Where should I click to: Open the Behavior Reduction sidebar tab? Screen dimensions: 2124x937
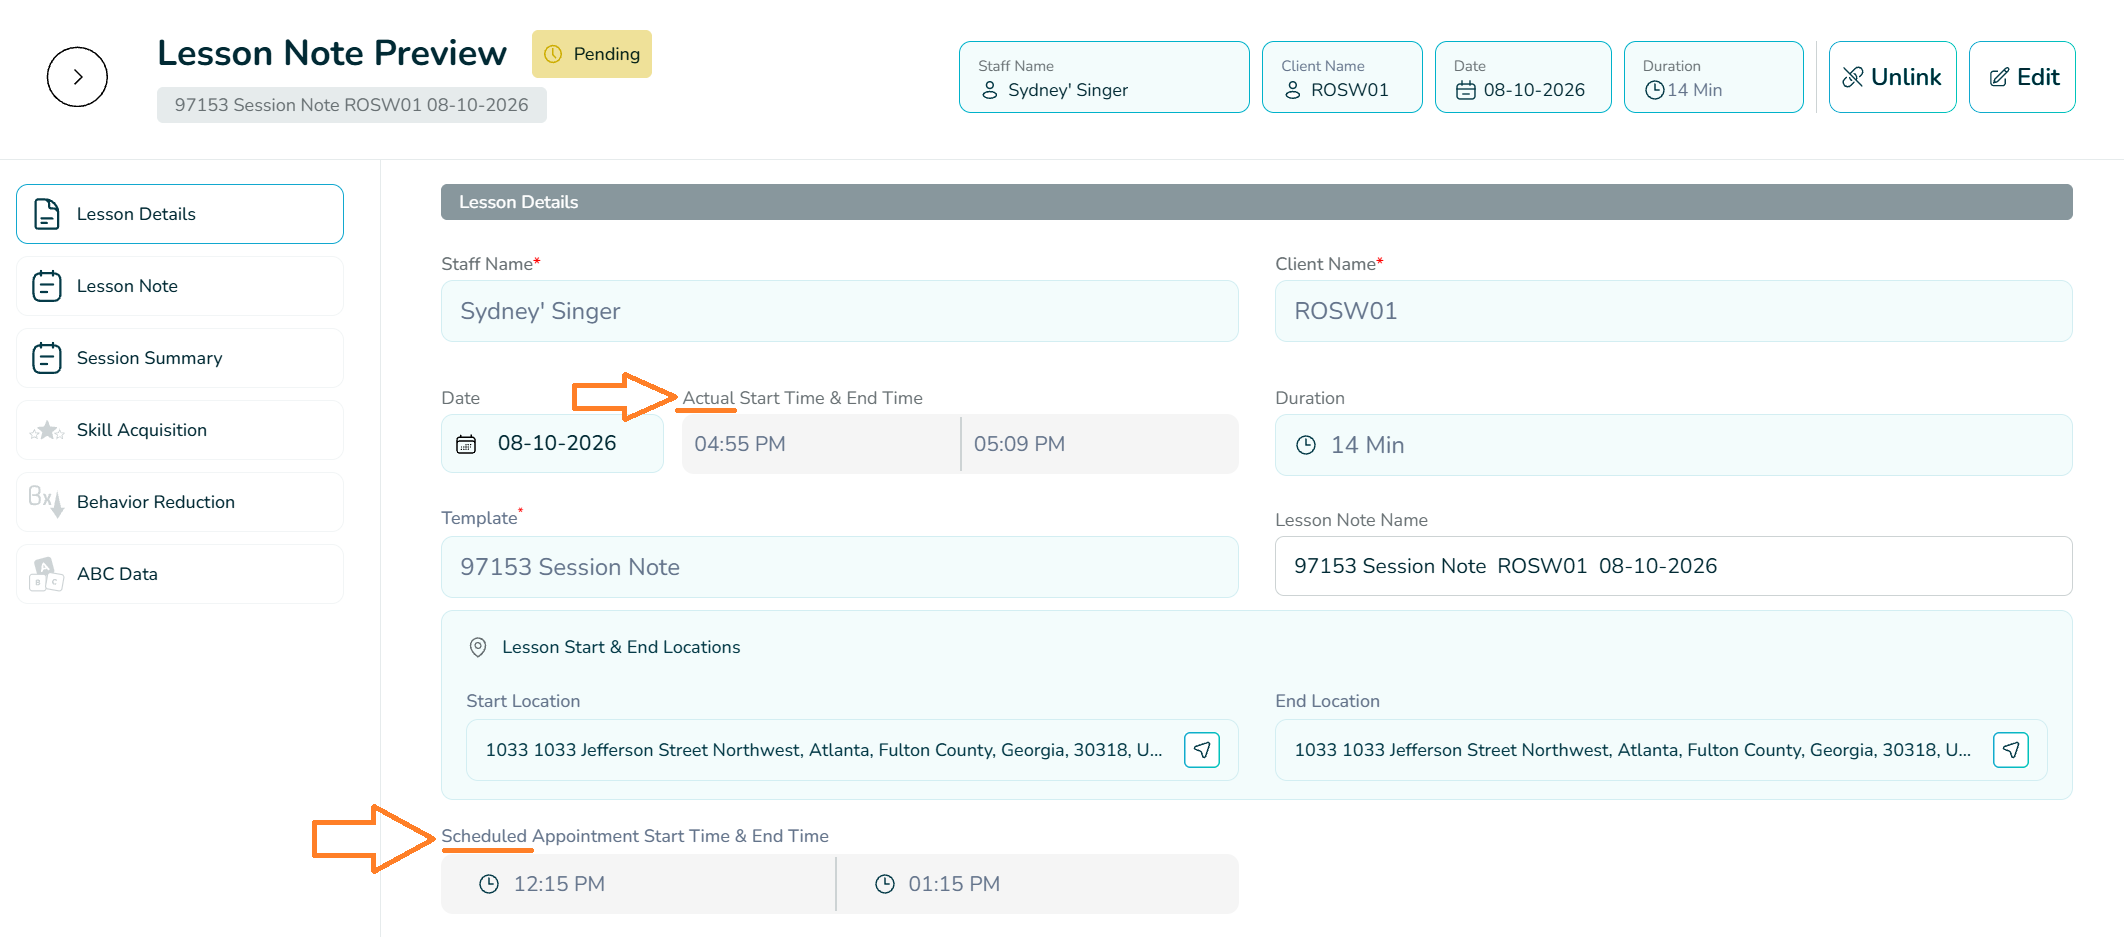[x=180, y=502]
